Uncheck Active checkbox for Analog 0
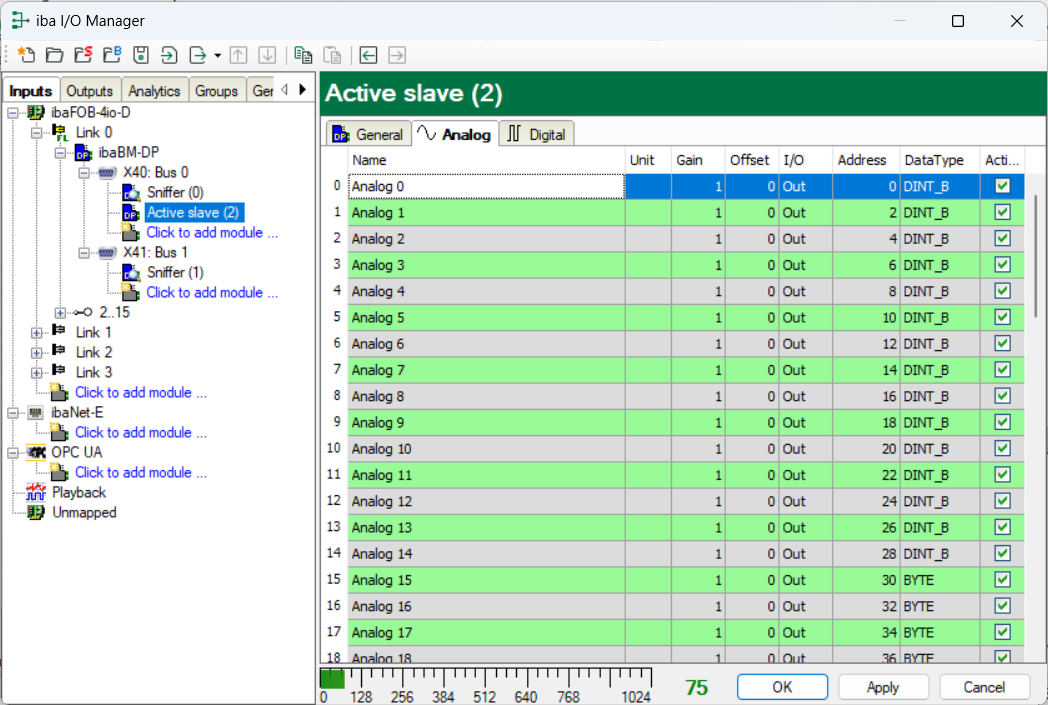The width and height of the screenshot is (1048, 705). pyautogui.click(x=1003, y=186)
